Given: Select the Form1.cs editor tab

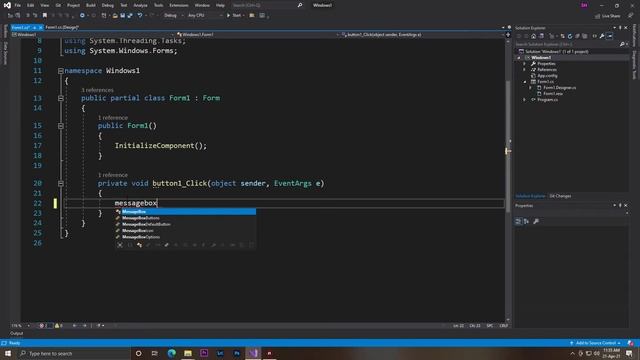Looking at the screenshot, I should (x=20, y=27).
